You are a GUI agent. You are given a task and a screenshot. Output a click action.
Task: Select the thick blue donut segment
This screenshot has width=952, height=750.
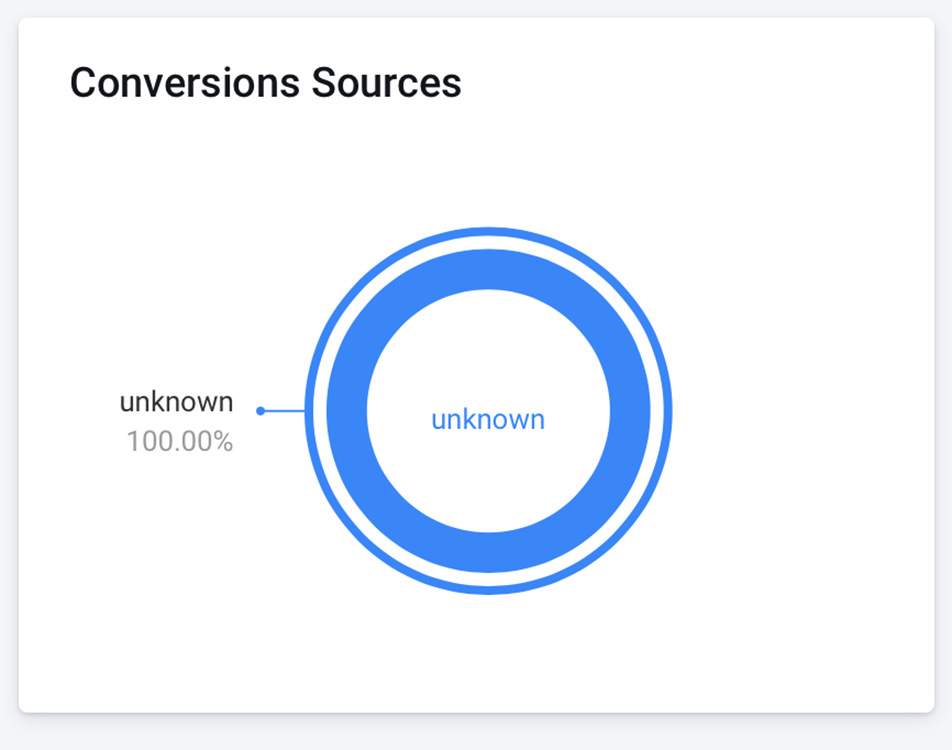489,270
